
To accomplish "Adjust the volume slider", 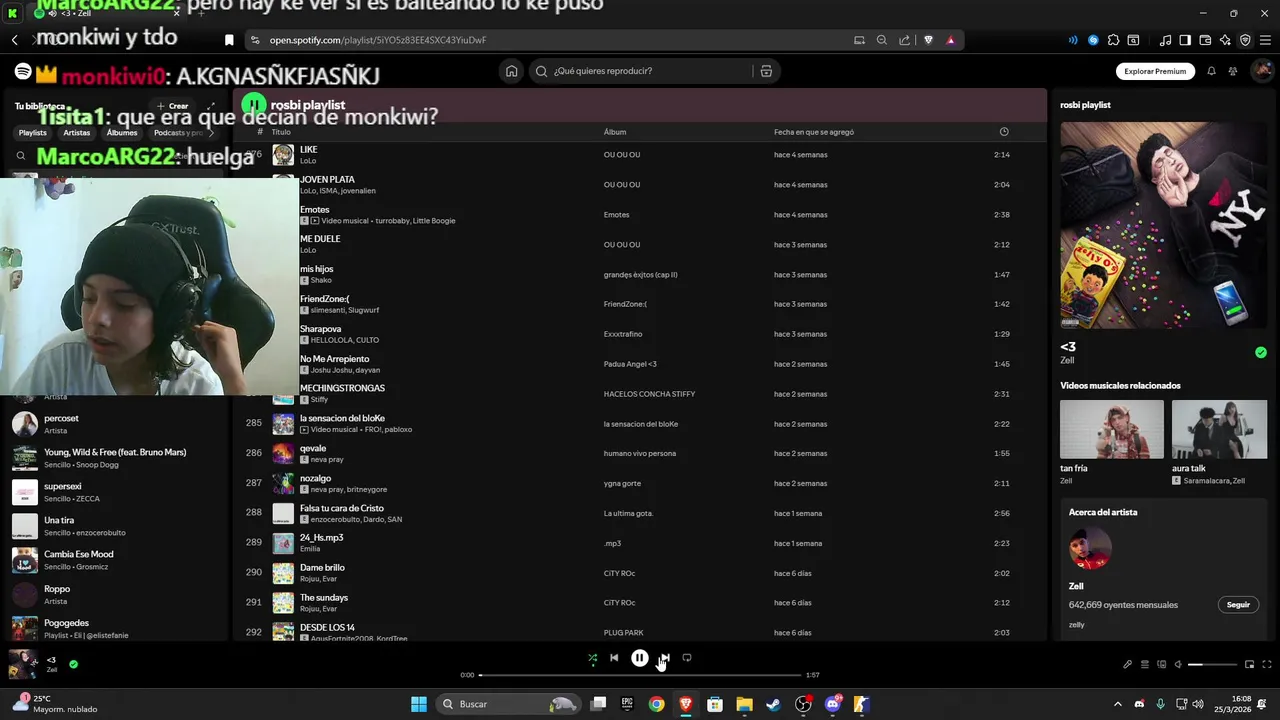I will click(1210, 665).
